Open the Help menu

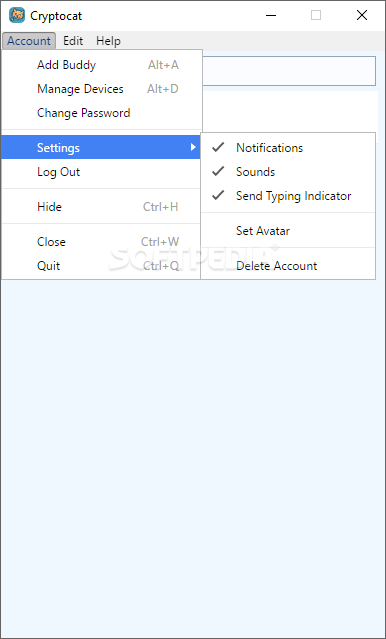click(x=108, y=41)
